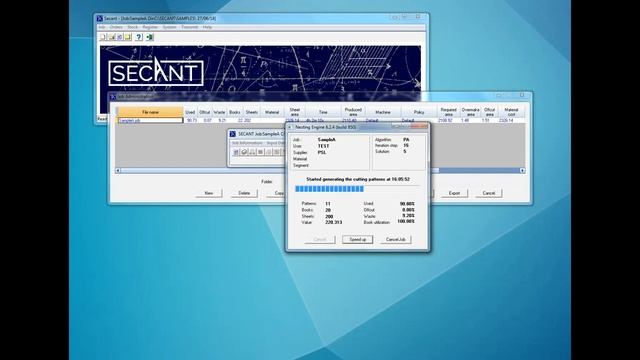640x360 pixels.
Task: Click Export button in Job Administration
Action: [454, 193]
